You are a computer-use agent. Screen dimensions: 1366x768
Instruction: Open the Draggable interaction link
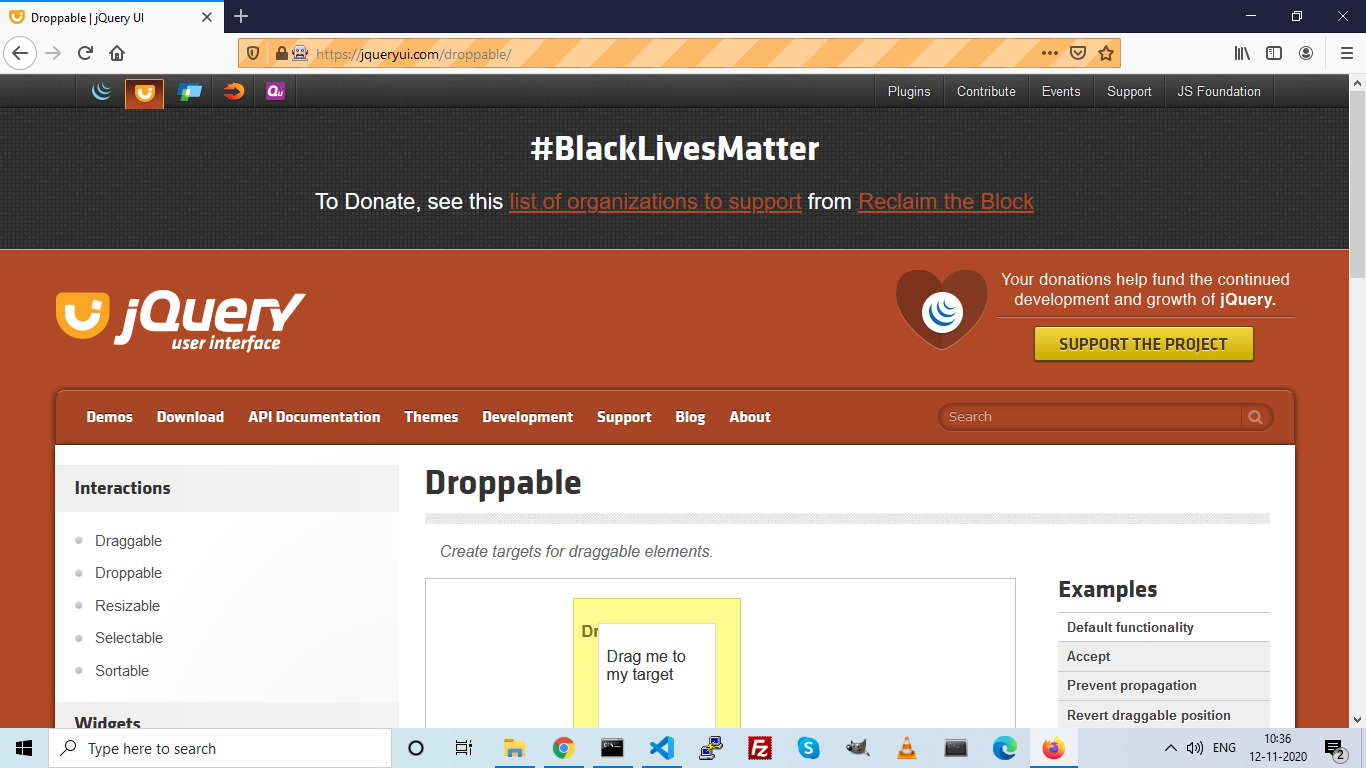coord(128,541)
